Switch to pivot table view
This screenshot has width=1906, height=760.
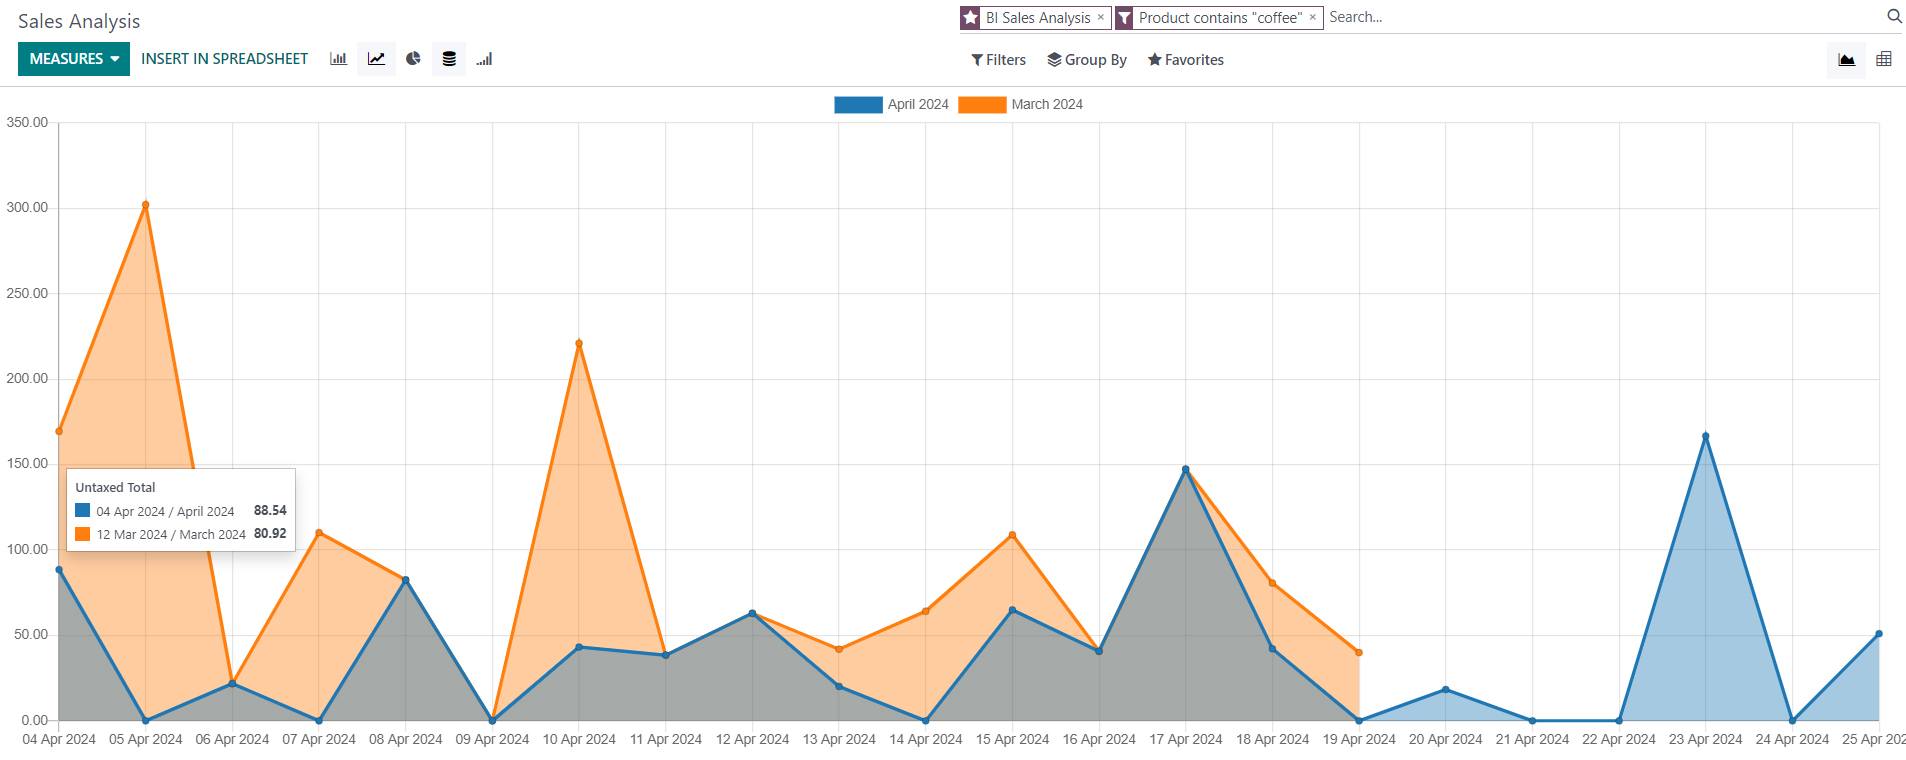1884,60
